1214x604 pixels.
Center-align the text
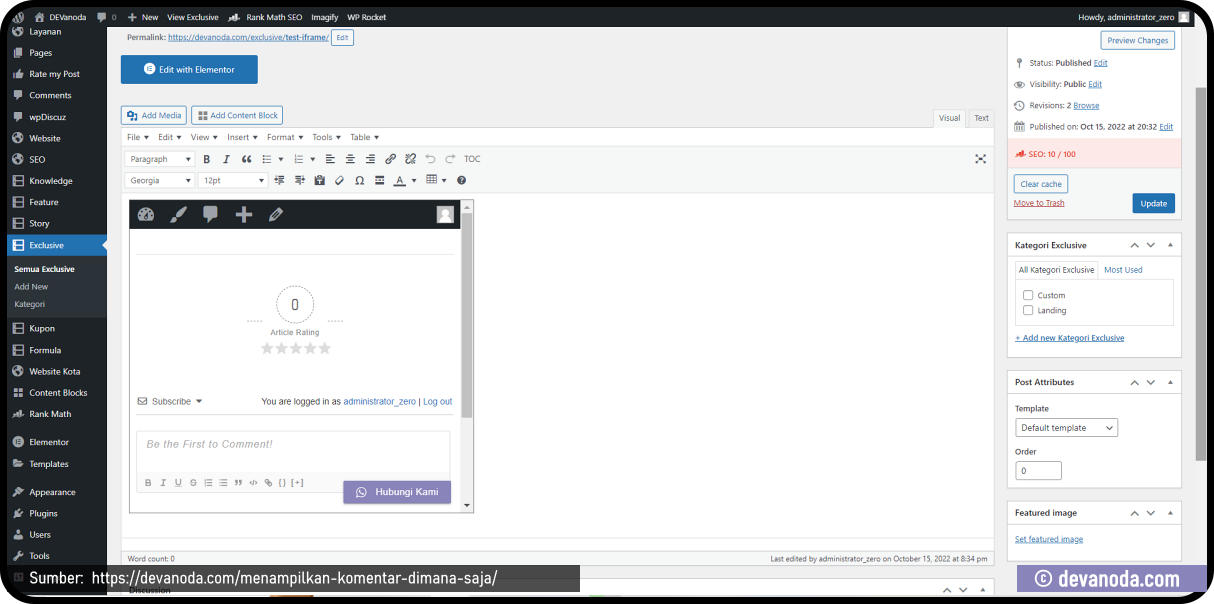point(350,159)
